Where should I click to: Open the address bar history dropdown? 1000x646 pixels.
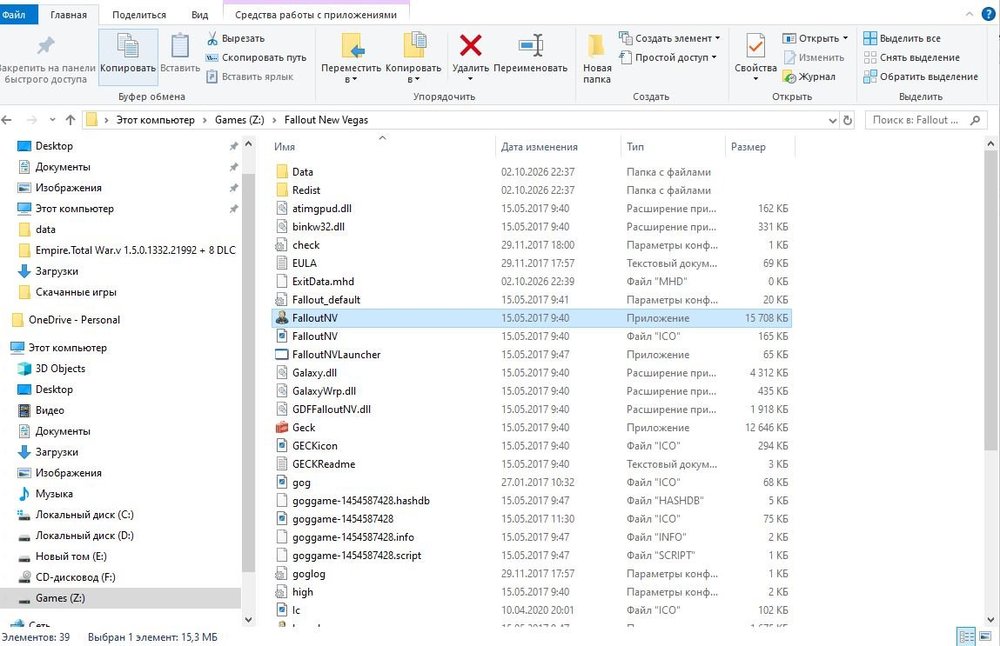click(832, 120)
